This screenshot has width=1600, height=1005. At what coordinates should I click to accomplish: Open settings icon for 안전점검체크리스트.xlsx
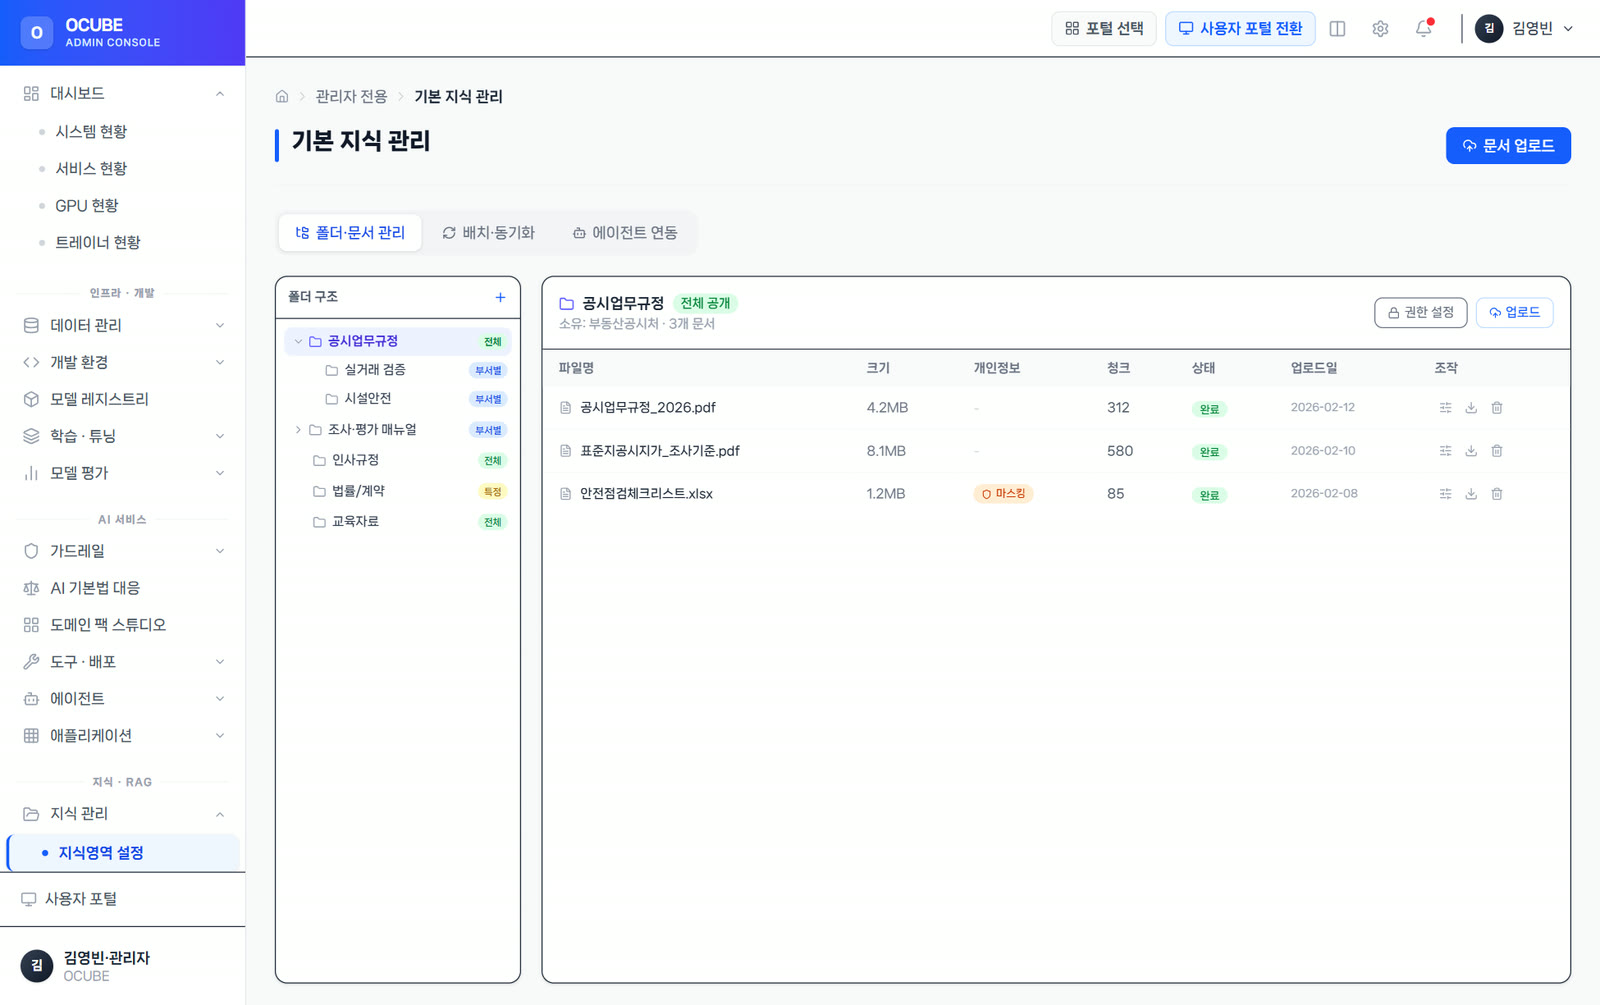(x=1445, y=494)
